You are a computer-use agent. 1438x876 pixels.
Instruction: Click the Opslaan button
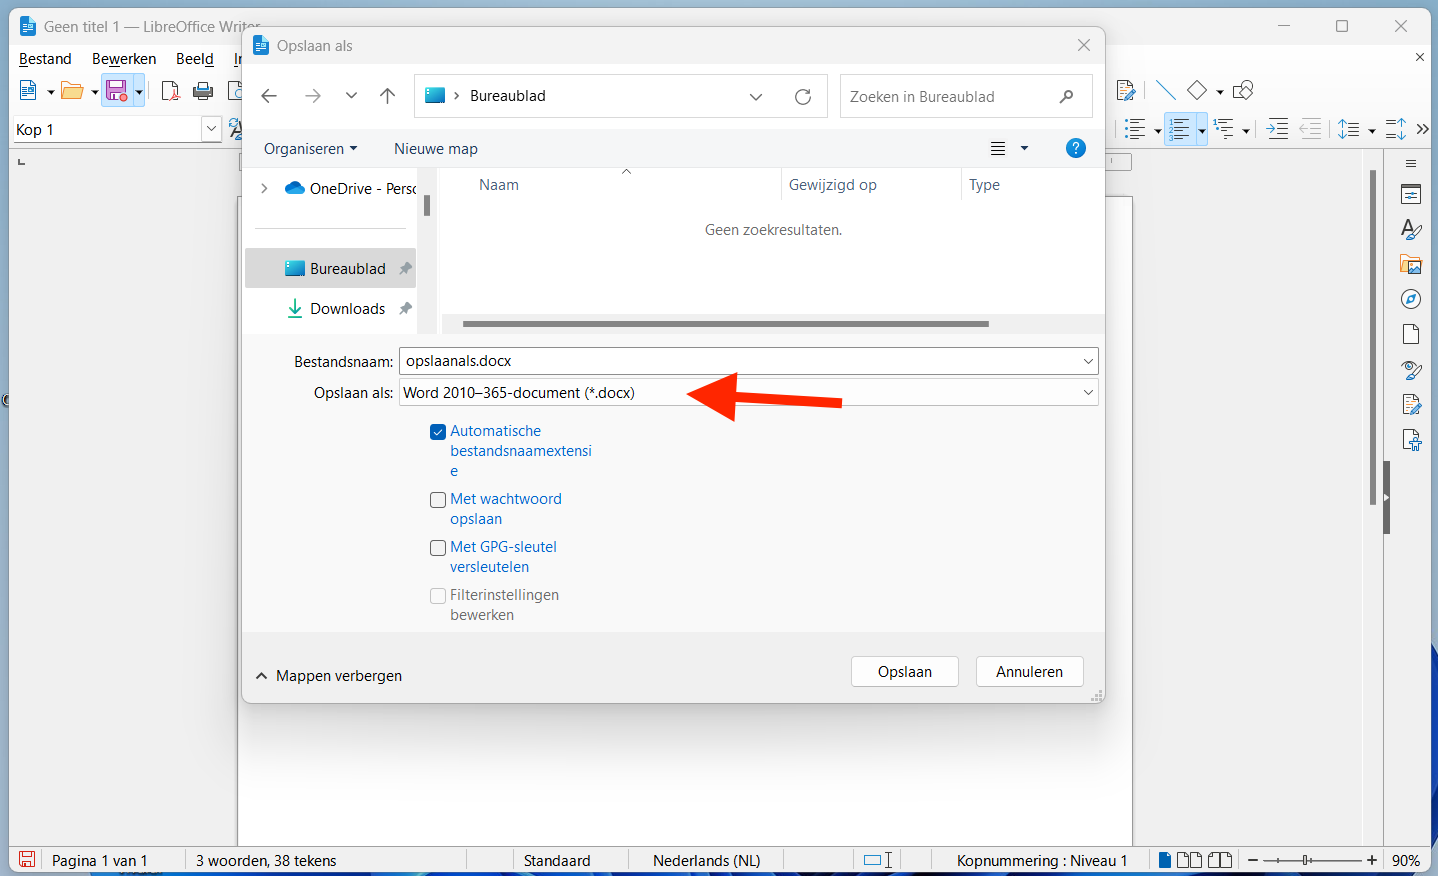904,672
